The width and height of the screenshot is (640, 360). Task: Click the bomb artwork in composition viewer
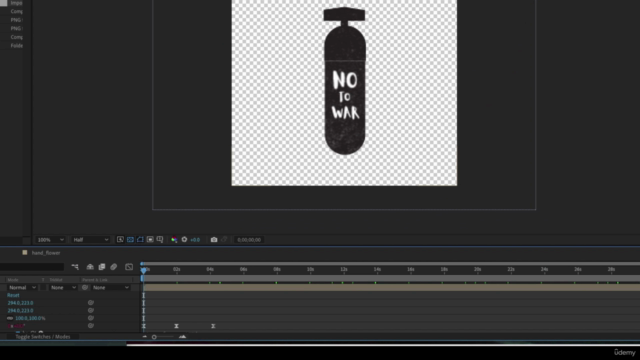(344, 81)
